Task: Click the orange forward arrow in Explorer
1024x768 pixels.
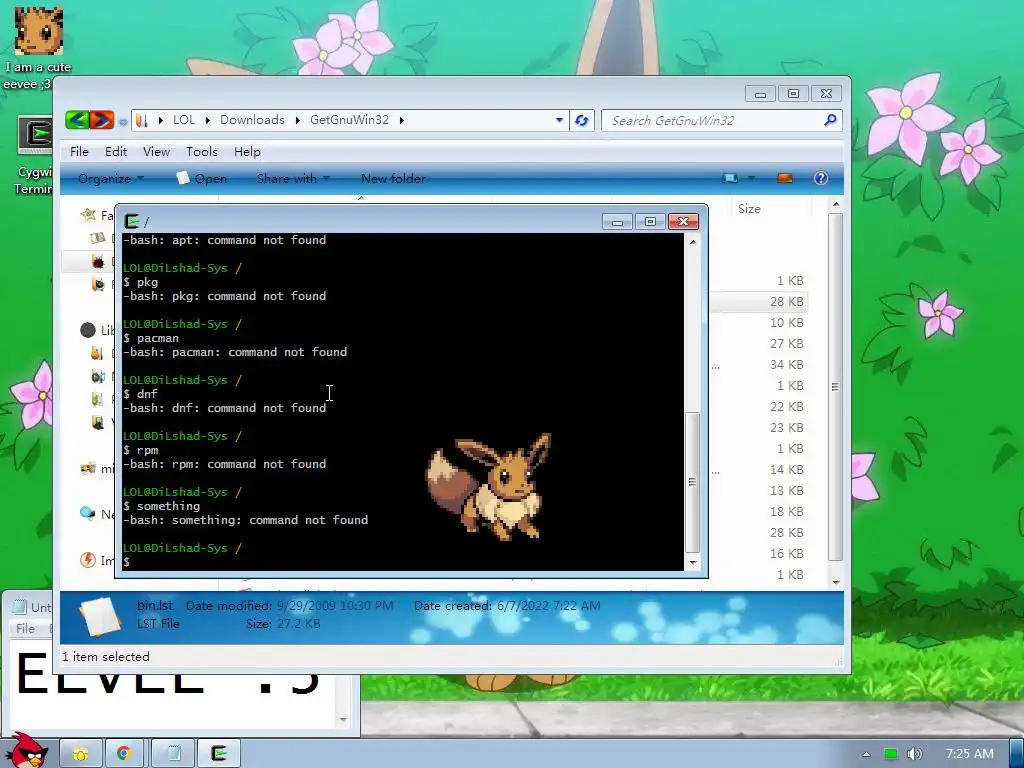Action: 102,120
